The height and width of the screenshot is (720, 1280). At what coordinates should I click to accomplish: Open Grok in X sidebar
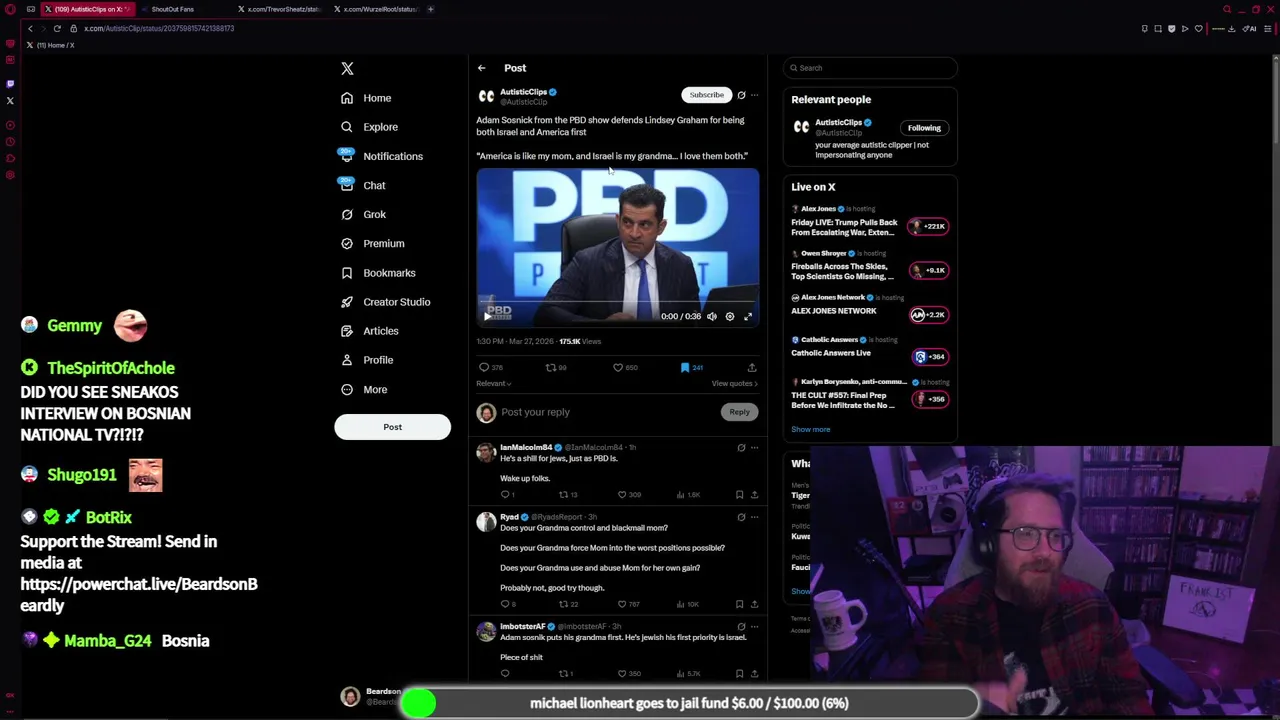point(363,214)
